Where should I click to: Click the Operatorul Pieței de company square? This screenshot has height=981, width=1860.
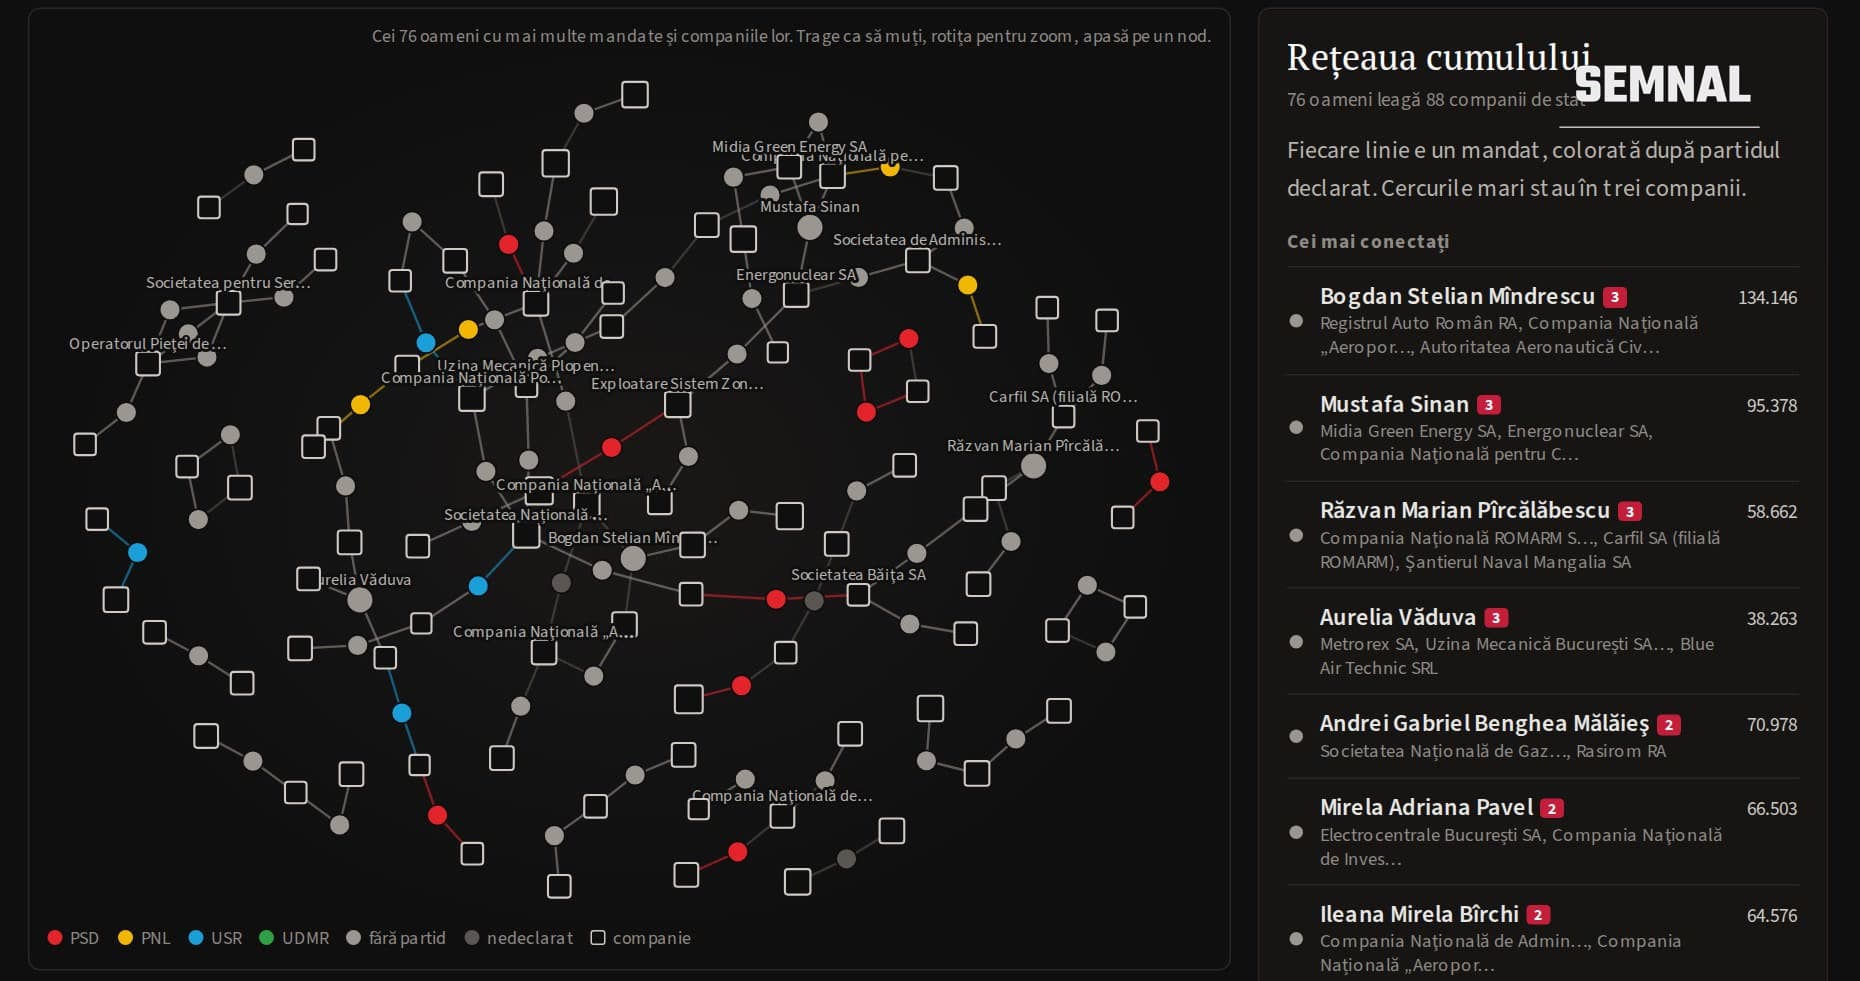coord(148,363)
